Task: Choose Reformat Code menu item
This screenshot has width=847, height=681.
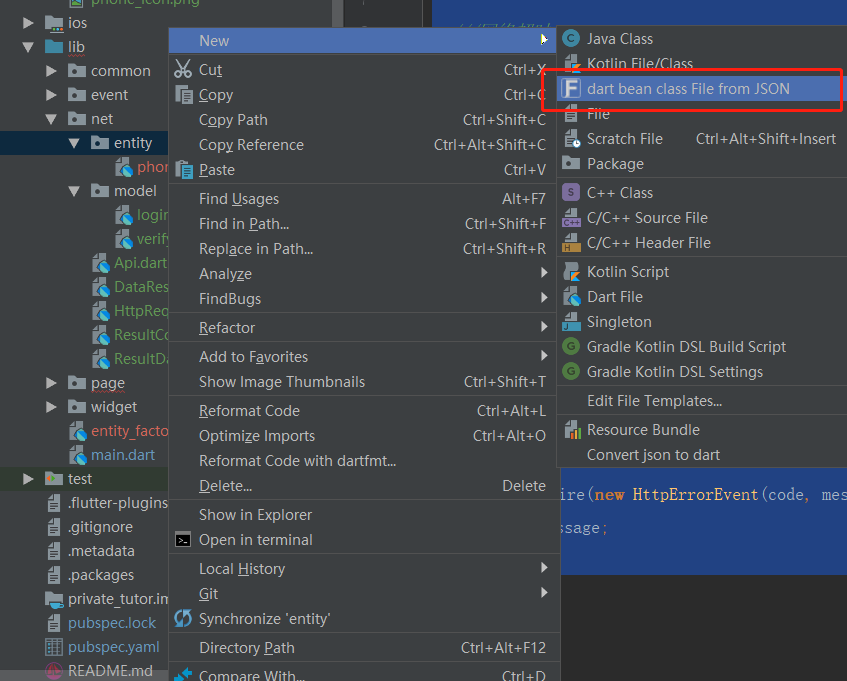Action: [x=362, y=411]
